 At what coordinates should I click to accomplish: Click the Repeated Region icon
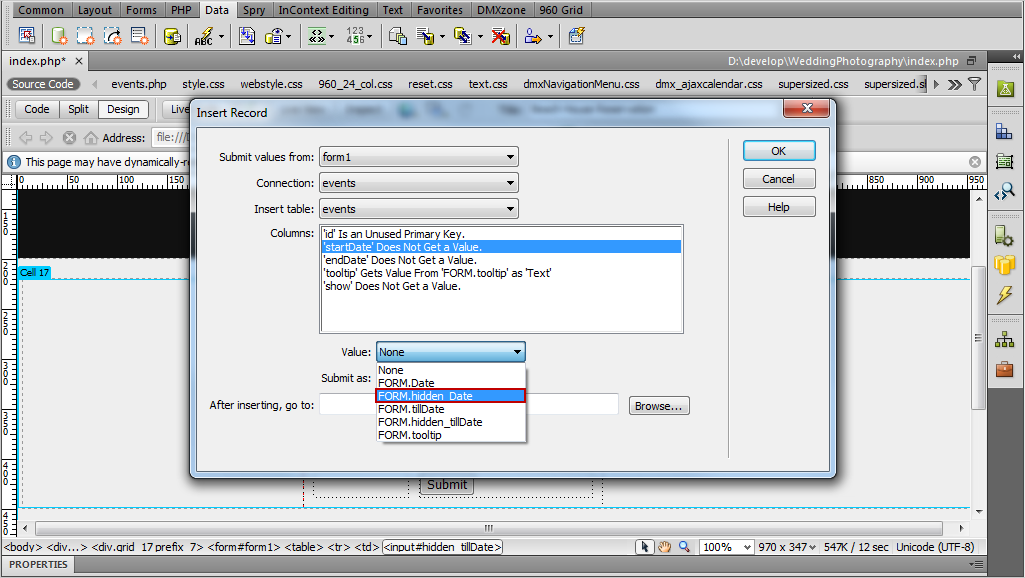pos(246,35)
